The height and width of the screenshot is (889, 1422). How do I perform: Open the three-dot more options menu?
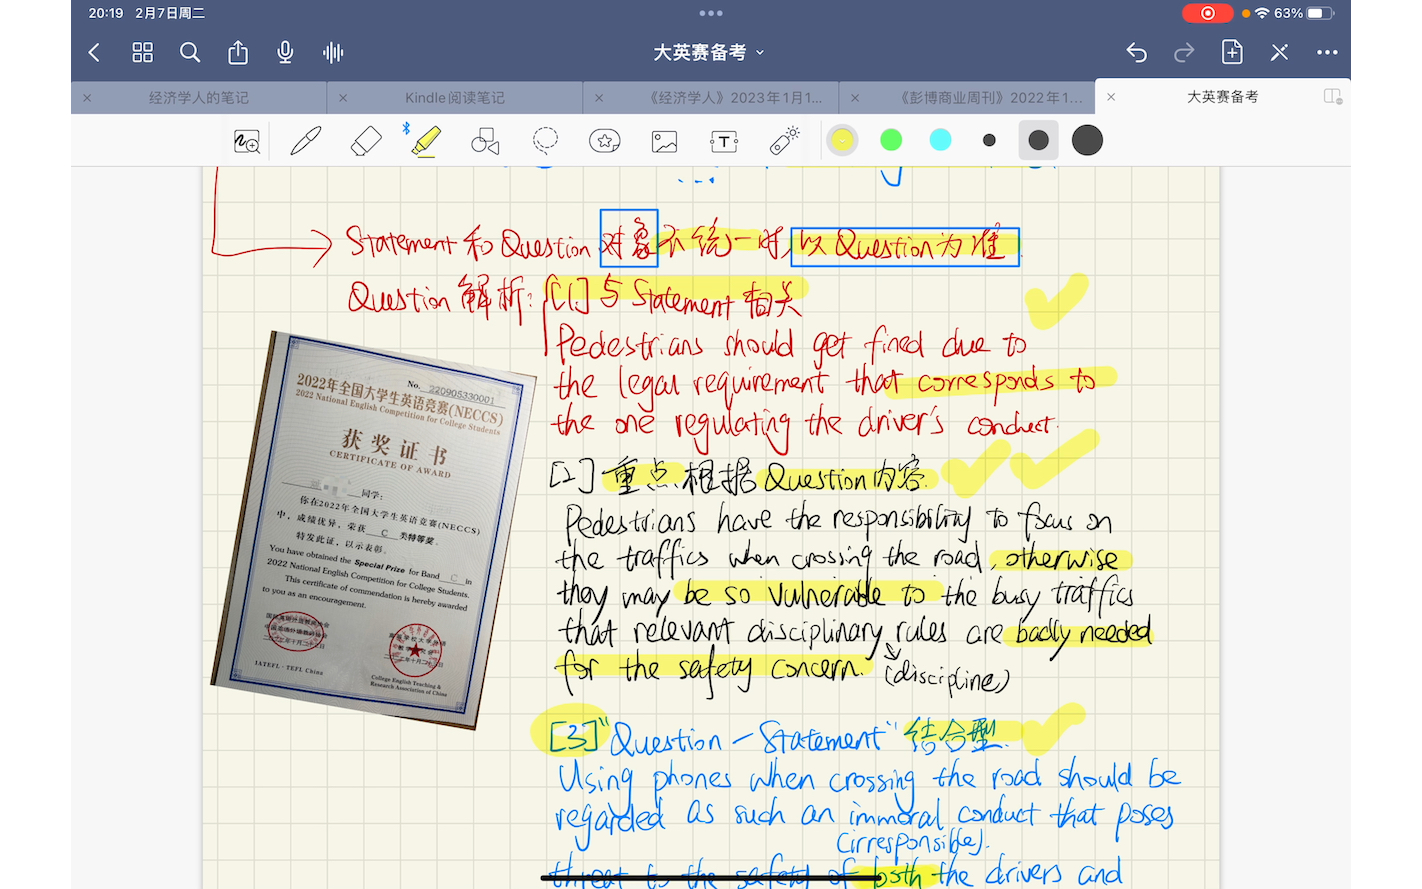pos(1327,52)
